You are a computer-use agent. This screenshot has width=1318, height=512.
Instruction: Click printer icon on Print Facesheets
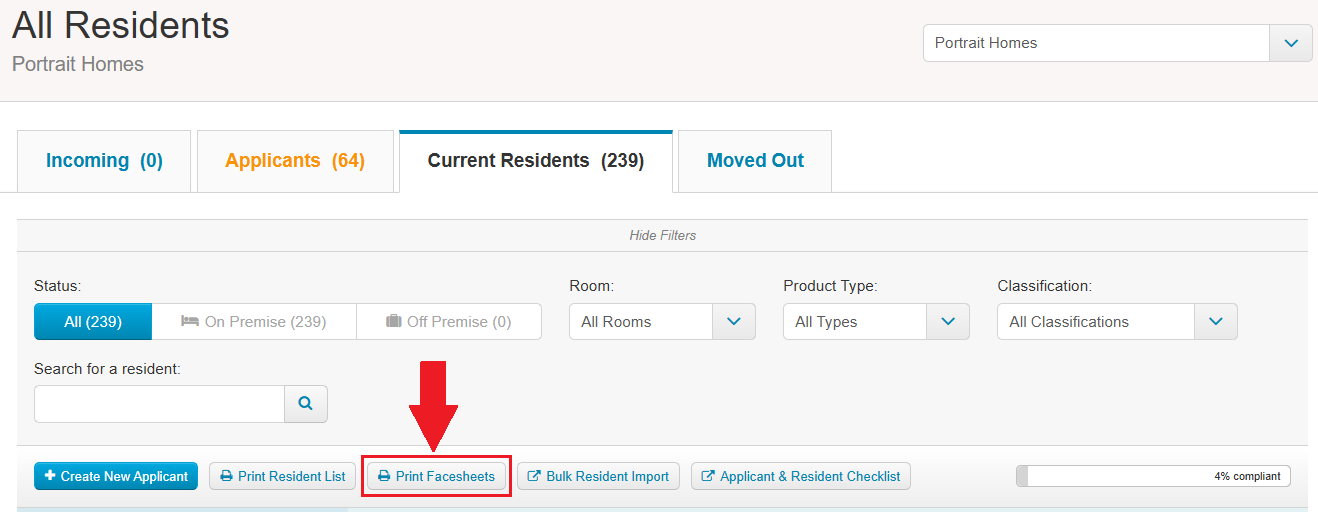[384, 477]
